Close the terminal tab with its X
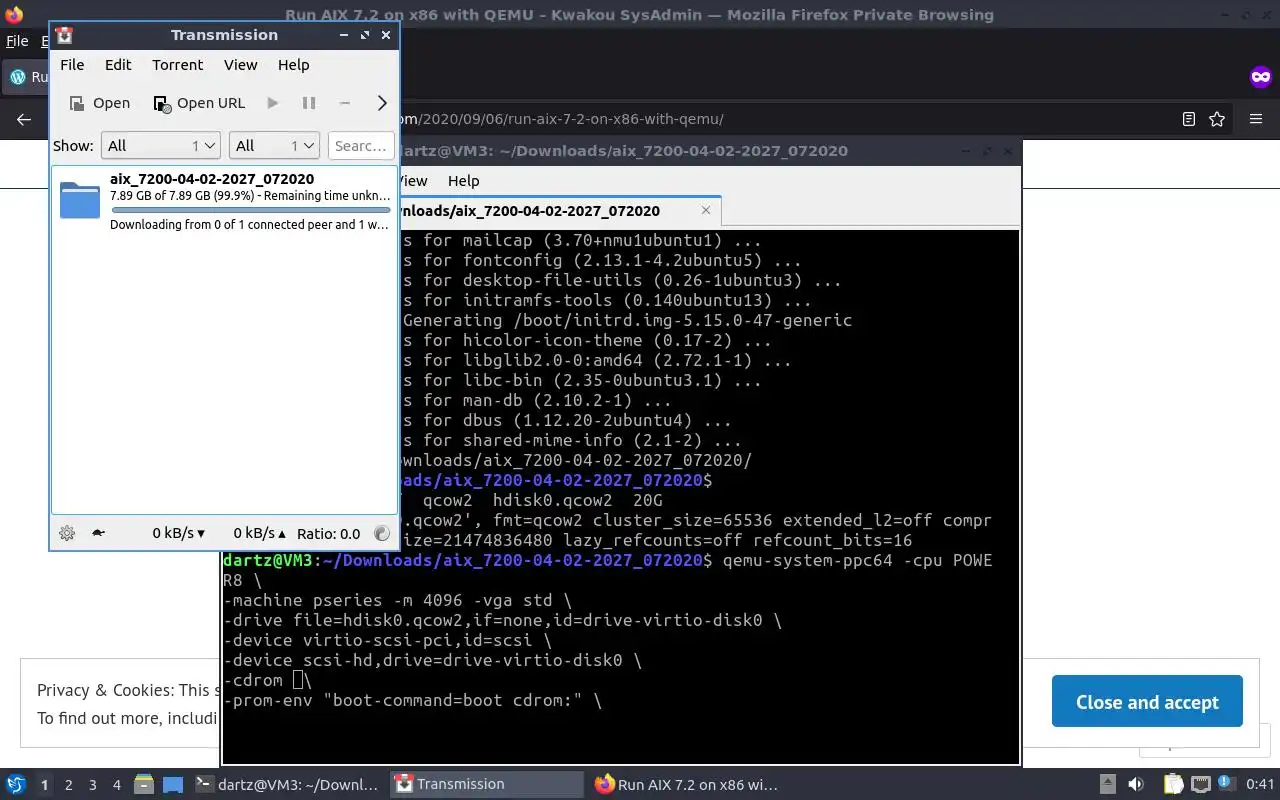 pyautogui.click(x=706, y=210)
